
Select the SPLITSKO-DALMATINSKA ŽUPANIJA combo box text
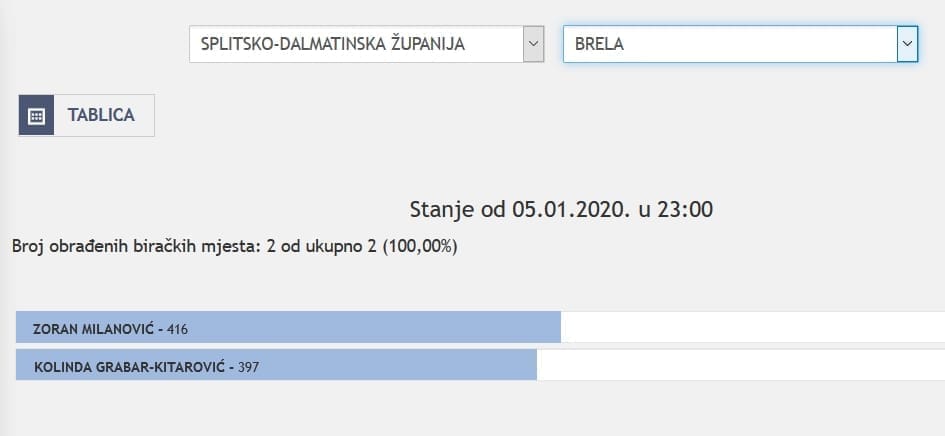(x=332, y=44)
